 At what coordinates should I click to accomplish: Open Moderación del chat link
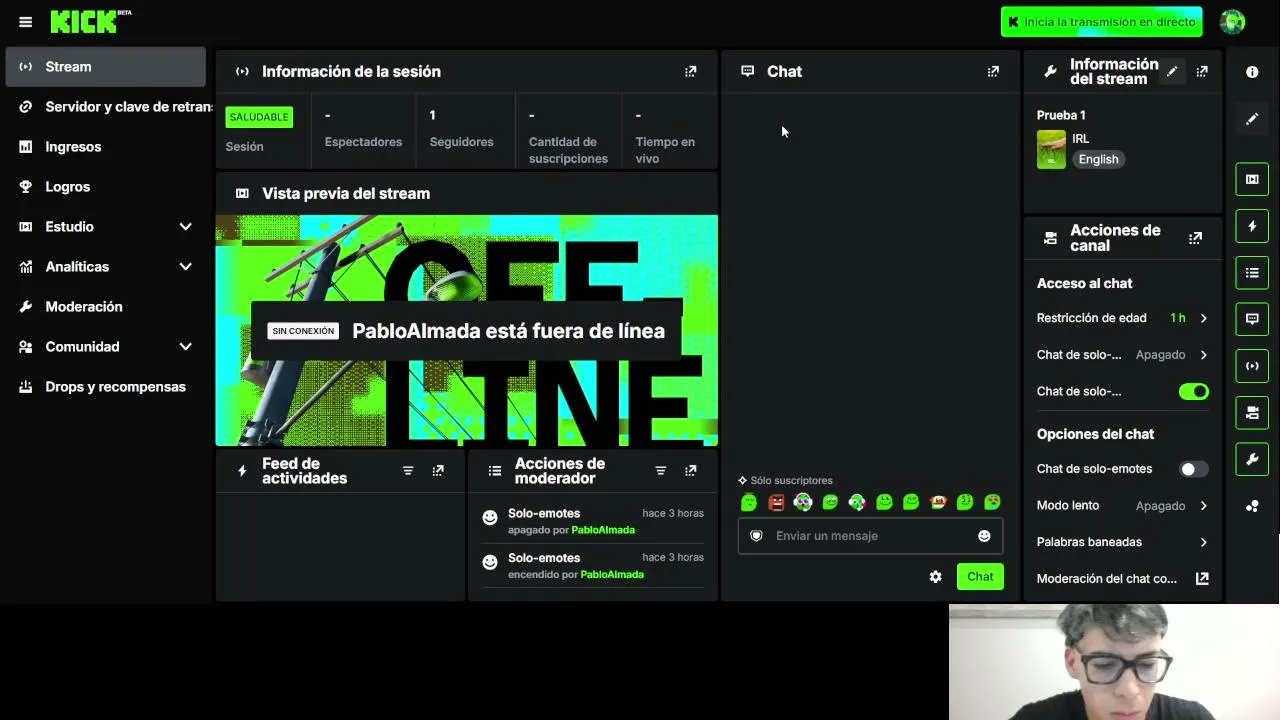point(1107,579)
